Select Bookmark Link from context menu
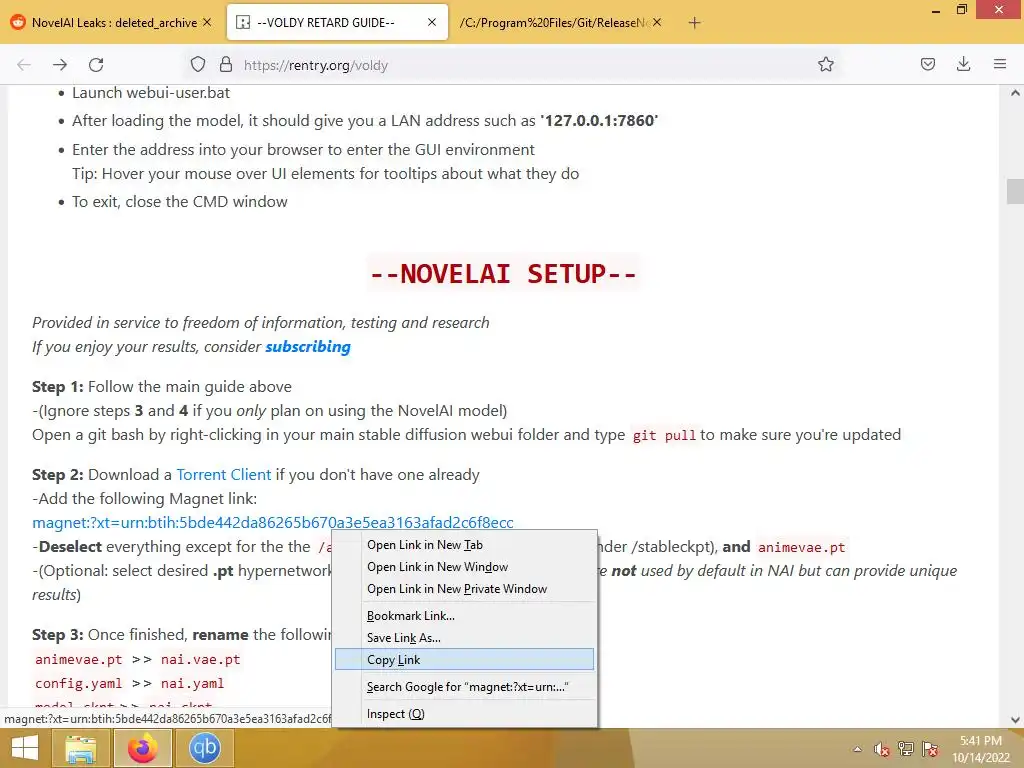The width and height of the screenshot is (1024, 768). tap(464, 616)
